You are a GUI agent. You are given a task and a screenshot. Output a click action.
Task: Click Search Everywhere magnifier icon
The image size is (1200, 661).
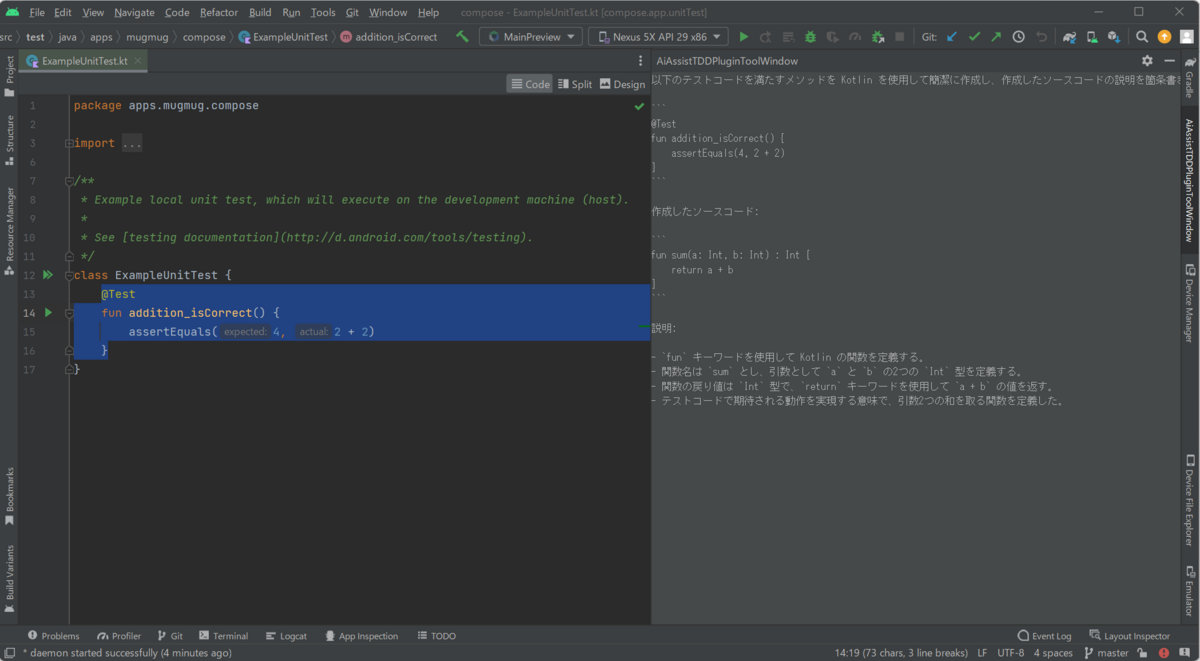(x=1142, y=37)
